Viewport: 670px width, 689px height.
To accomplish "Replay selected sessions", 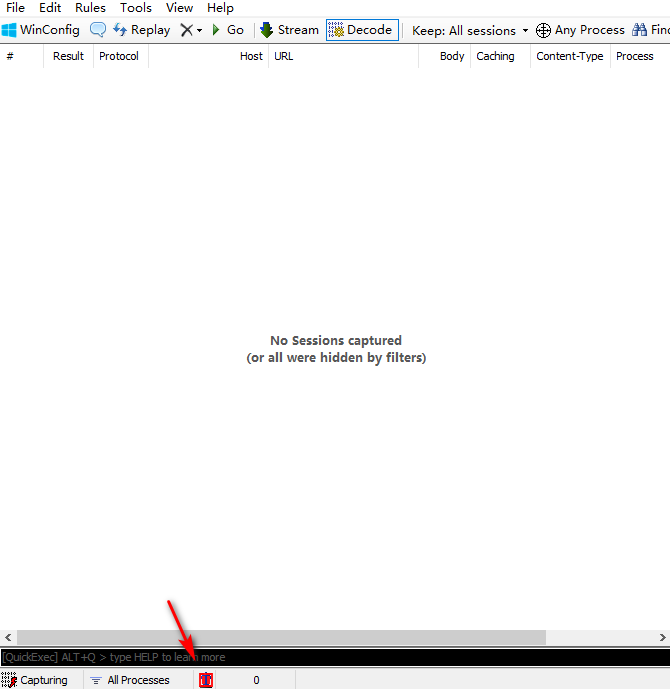I will point(141,30).
